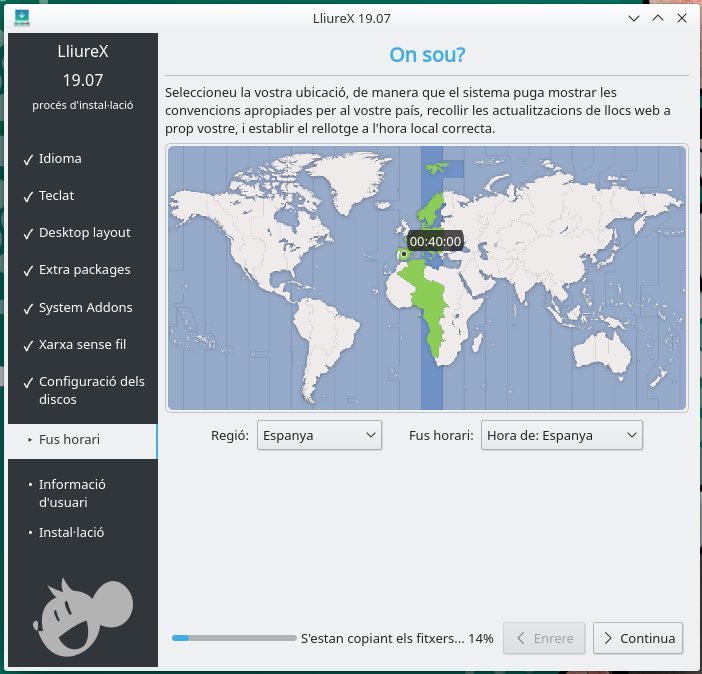702x674 pixels.
Task: Click the LliureX 19.07 window title text
Action: click(351, 18)
